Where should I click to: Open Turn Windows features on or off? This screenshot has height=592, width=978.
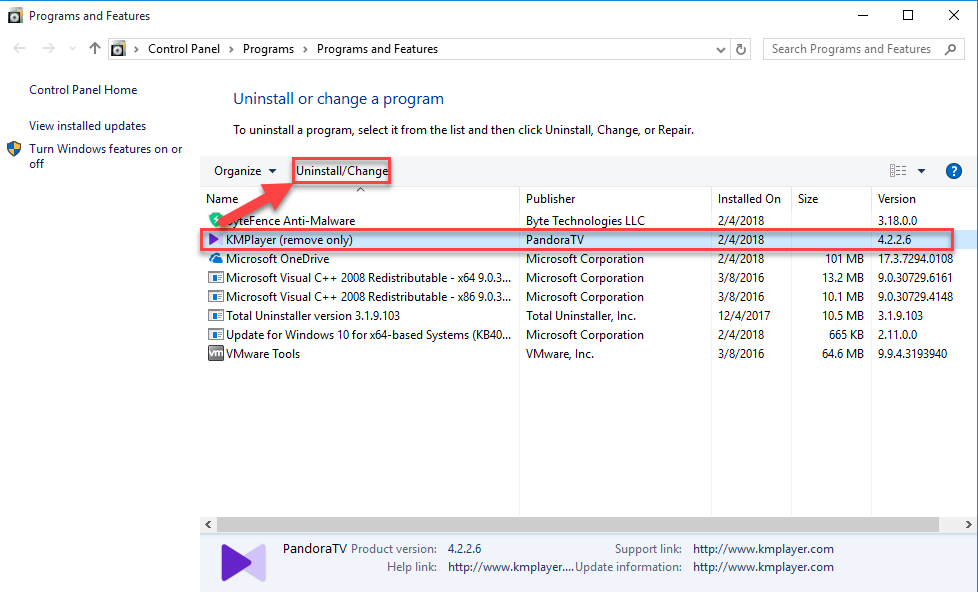(x=105, y=156)
